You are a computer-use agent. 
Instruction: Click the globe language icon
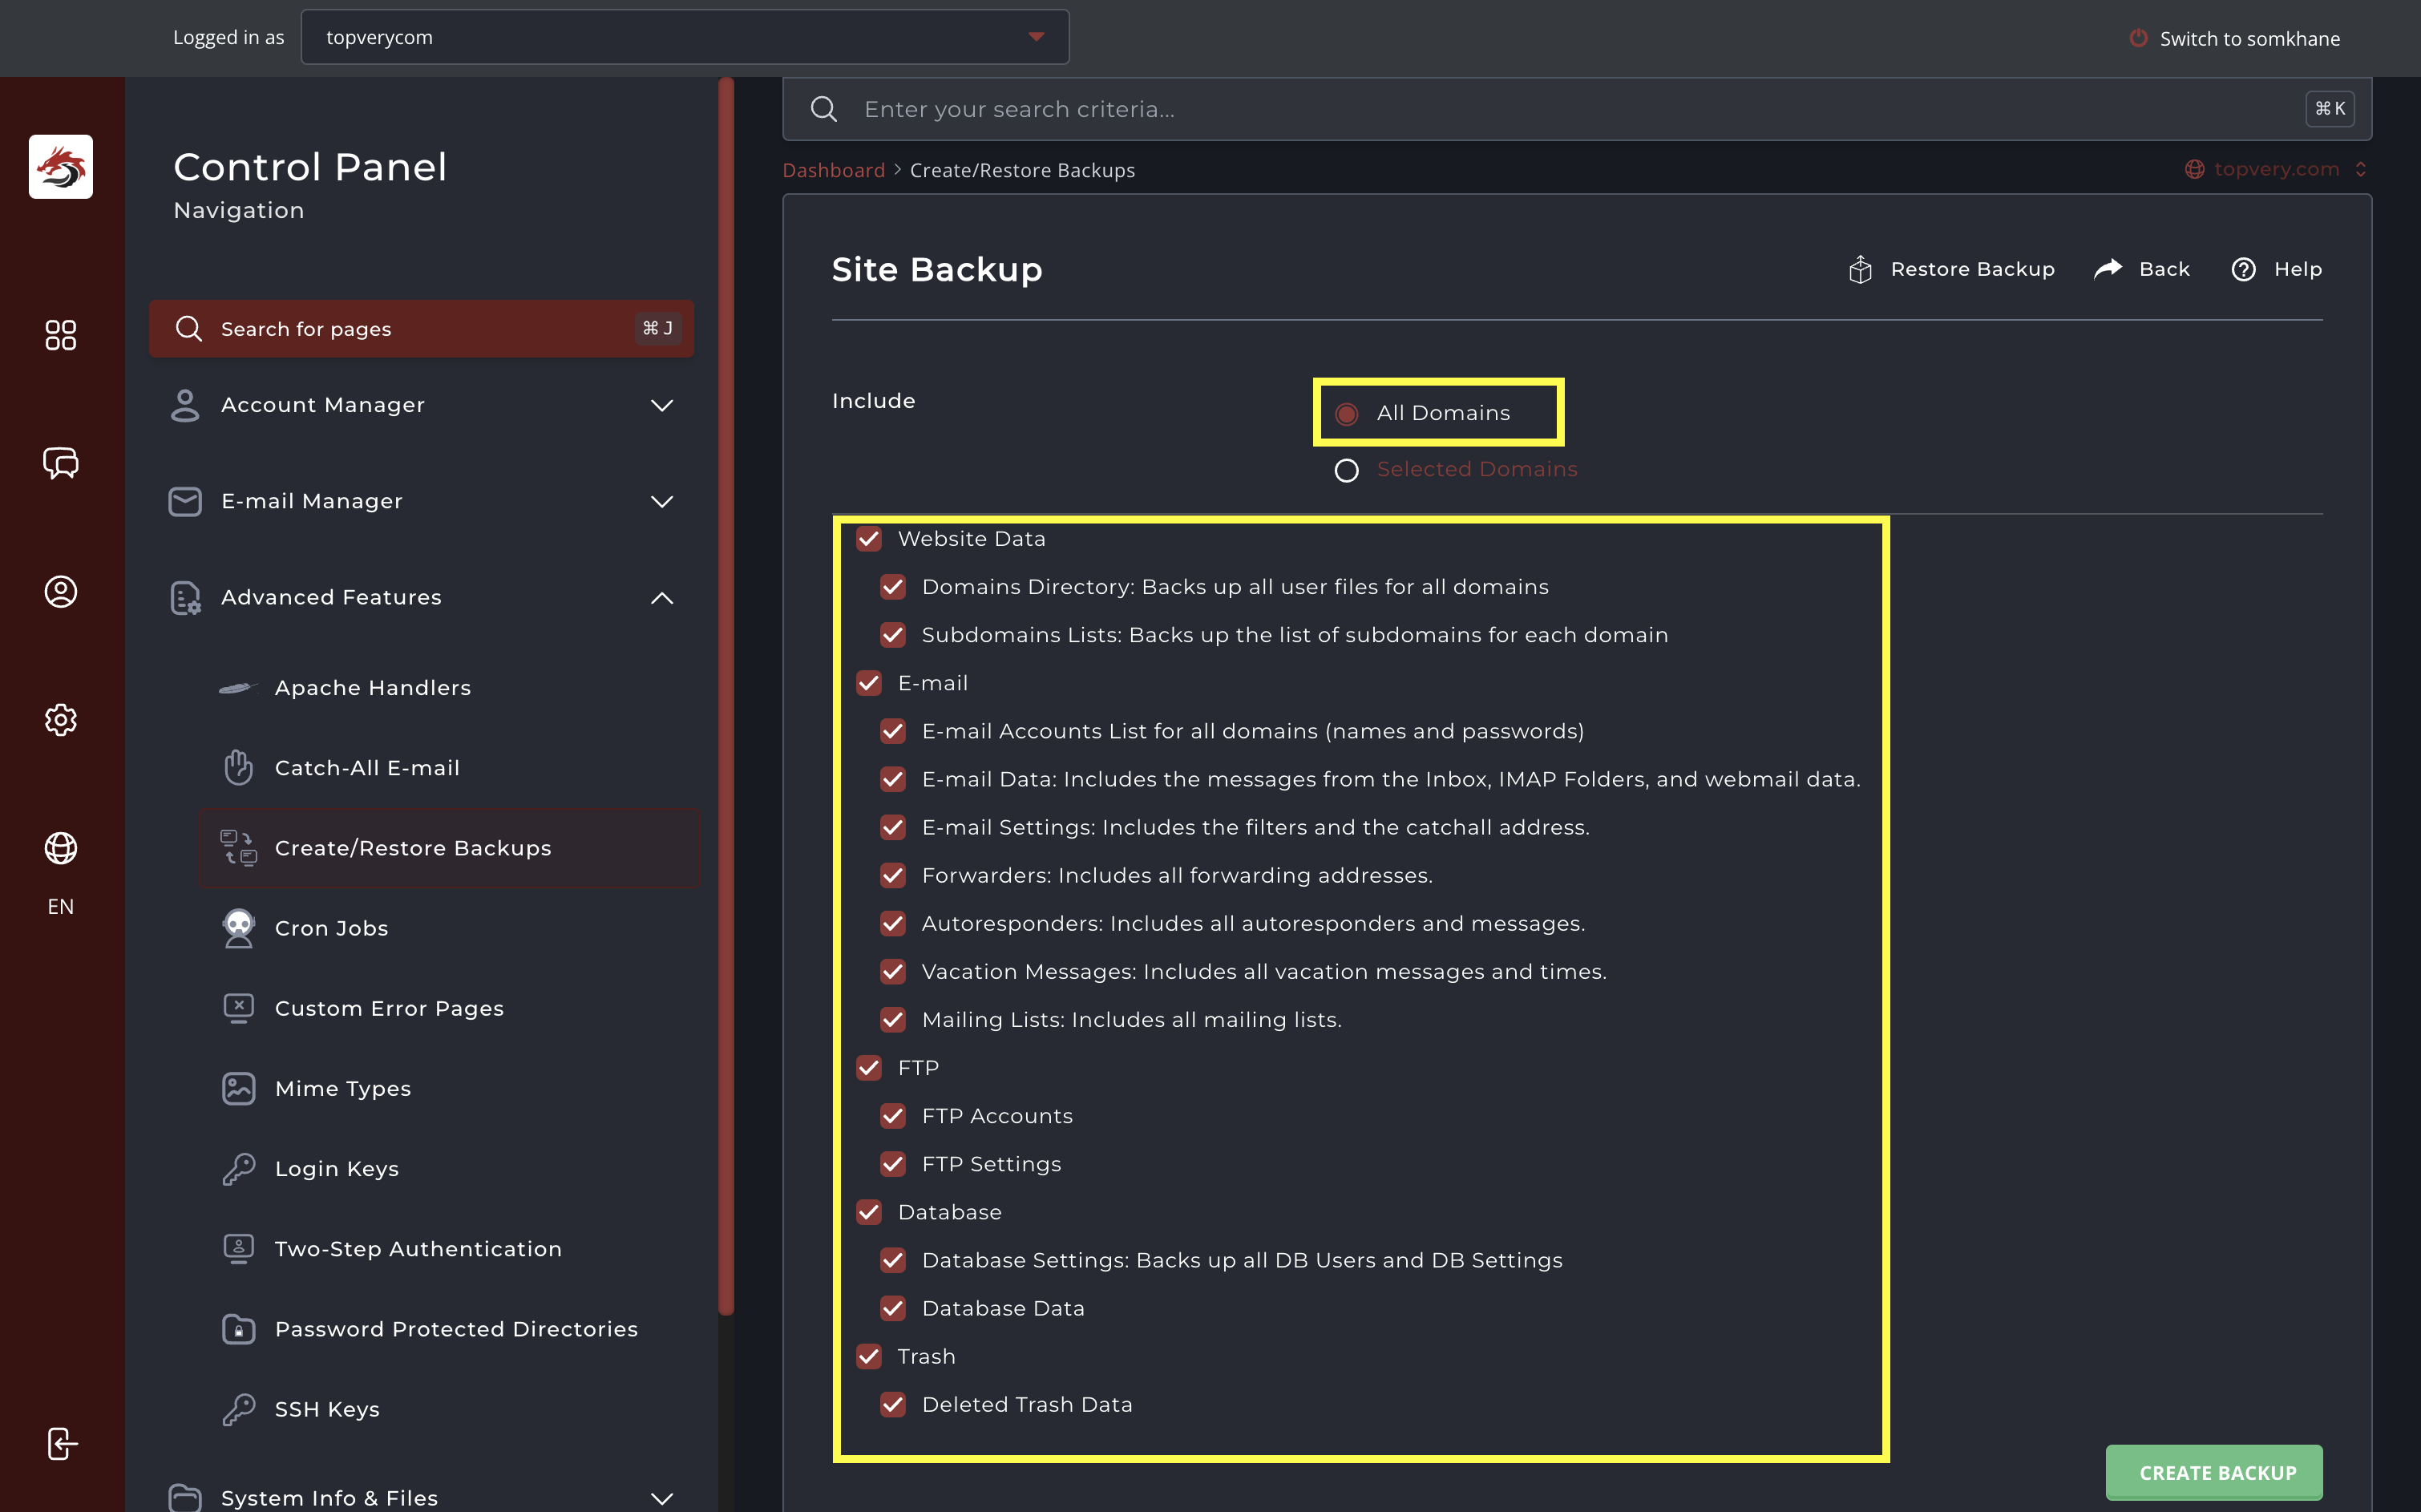click(60, 848)
